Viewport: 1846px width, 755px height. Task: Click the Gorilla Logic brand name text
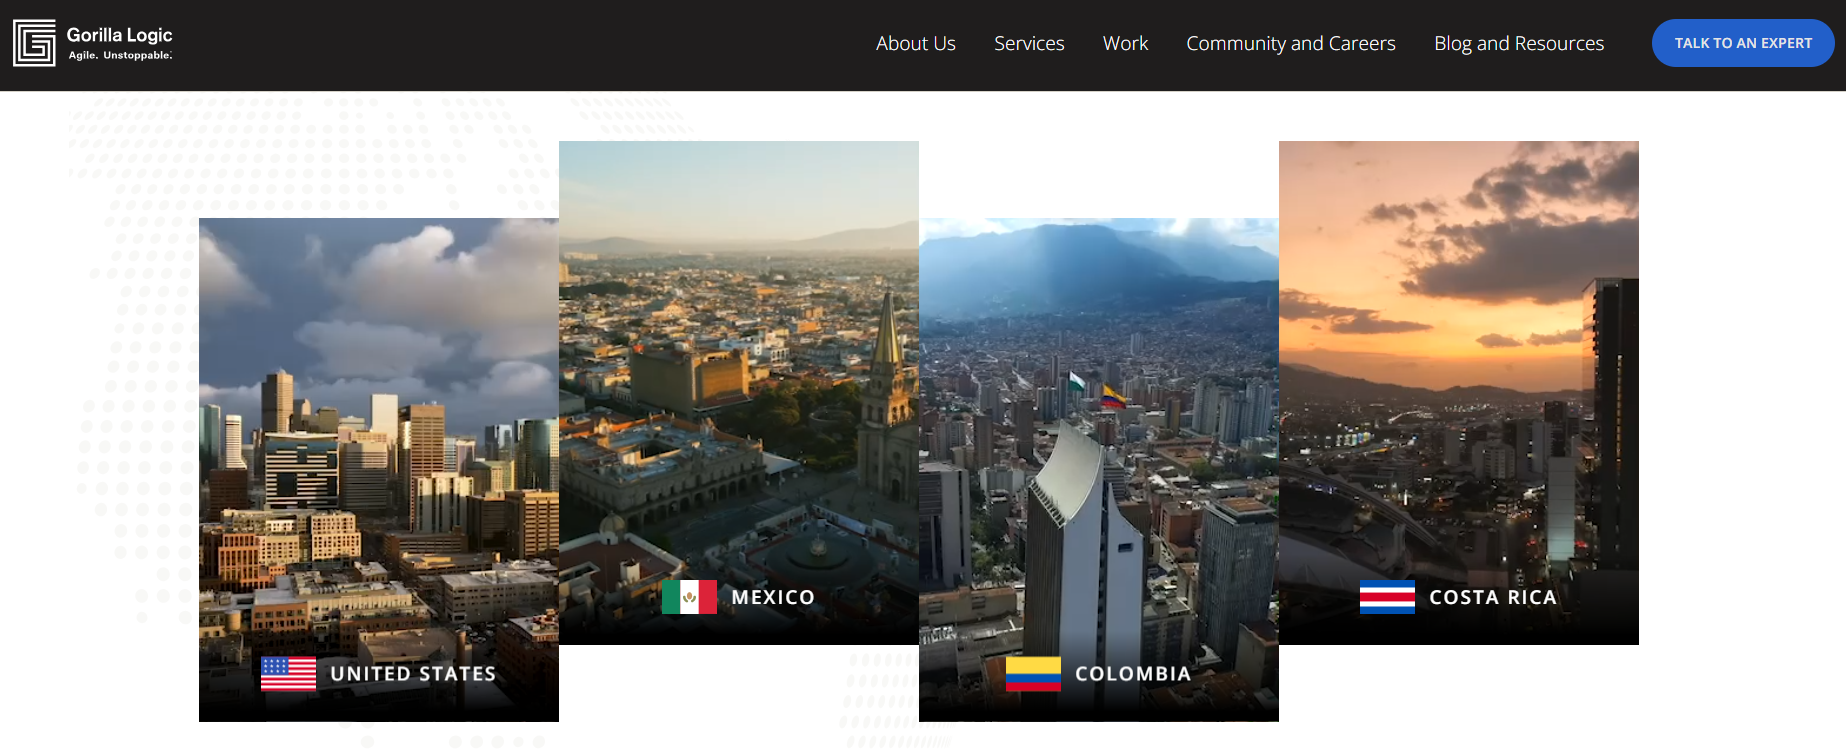(x=119, y=35)
